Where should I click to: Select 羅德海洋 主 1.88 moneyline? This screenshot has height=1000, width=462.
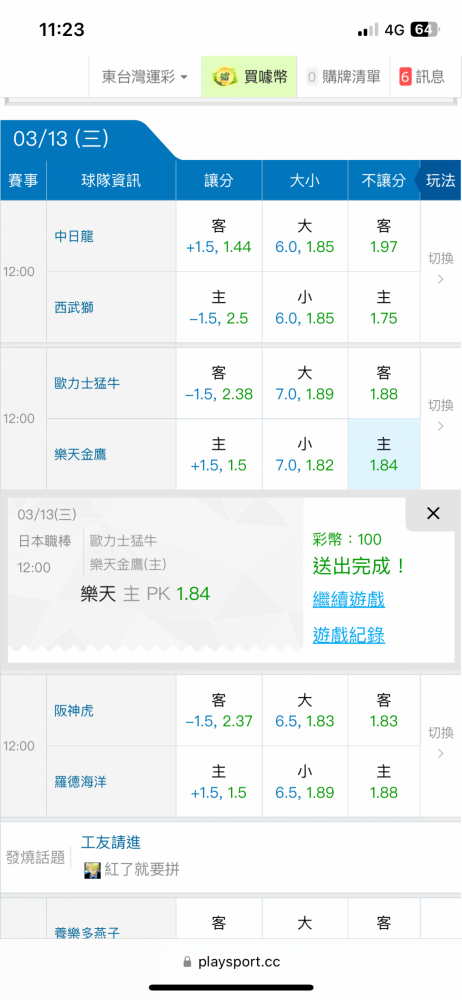pyautogui.click(x=384, y=782)
